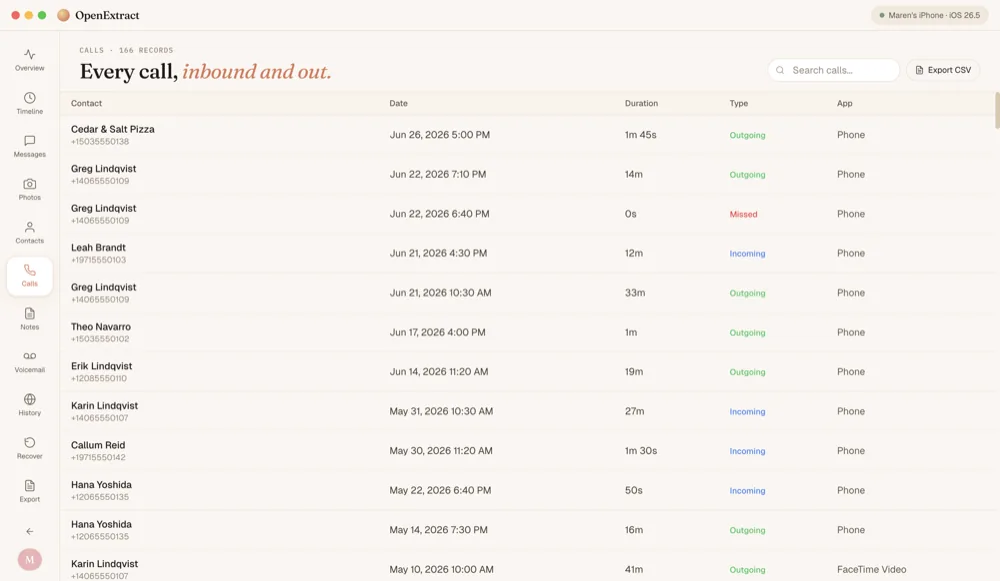Select Greg Lindqvist call at 7:10 PM
The width and height of the screenshot is (1000, 581).
point(527,174)
